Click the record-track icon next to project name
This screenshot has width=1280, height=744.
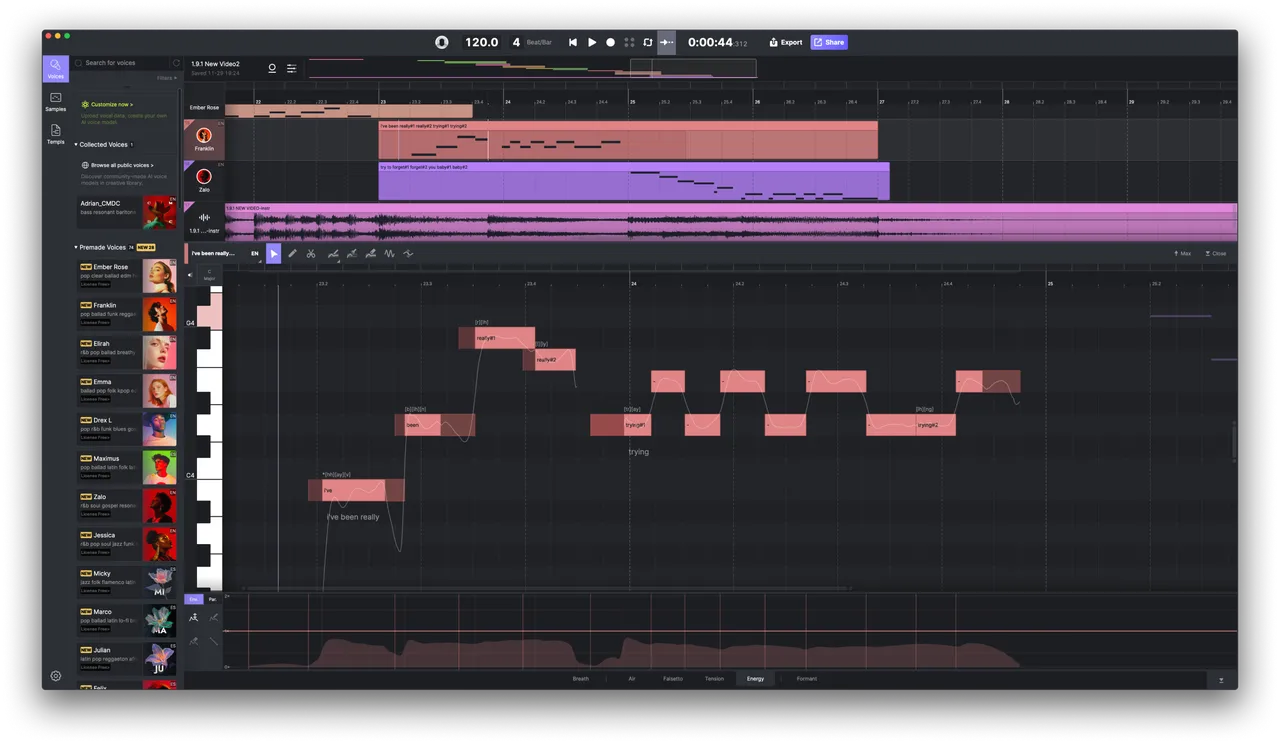pos(272,68)
